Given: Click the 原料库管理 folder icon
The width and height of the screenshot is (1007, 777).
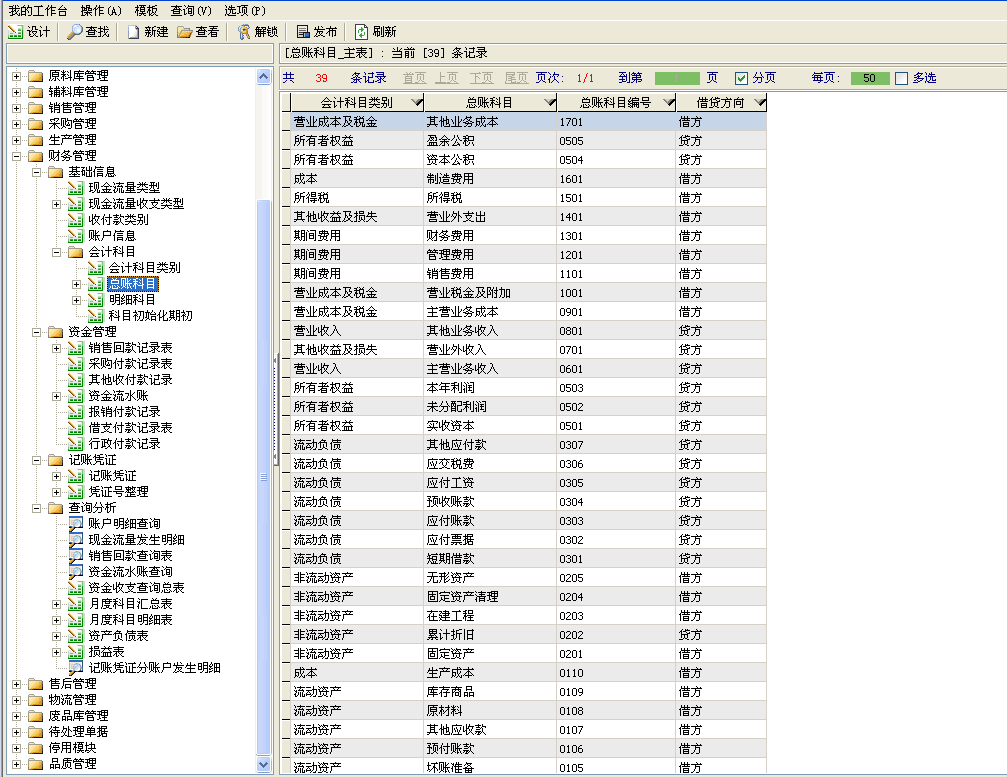Looking at the screenshot, I should (x=36, y=76).
